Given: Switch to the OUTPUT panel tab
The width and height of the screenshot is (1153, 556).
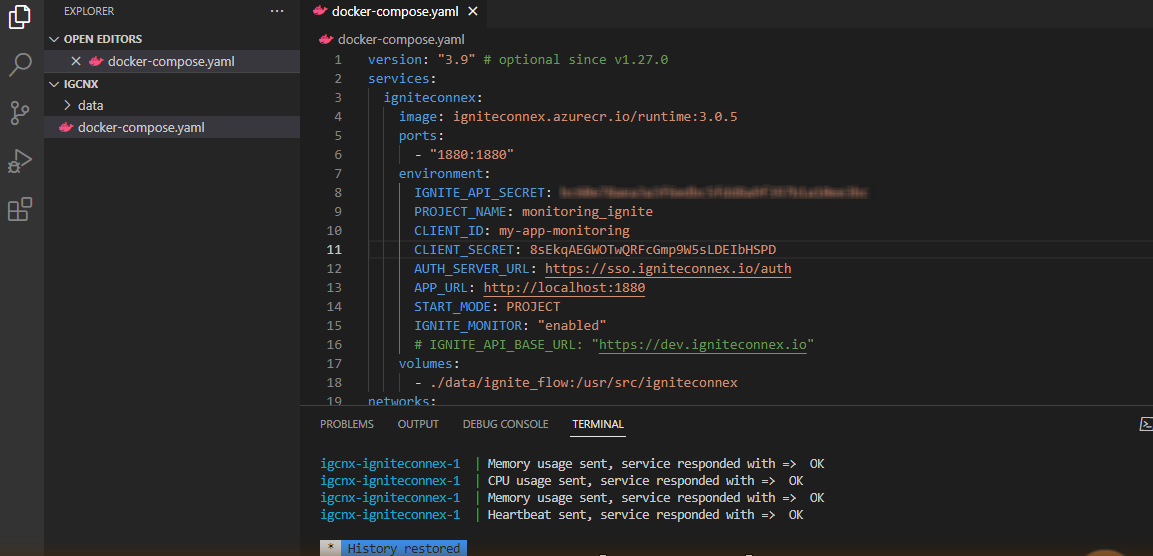Looking at the screenshot, I should click(x=418, y=424).
